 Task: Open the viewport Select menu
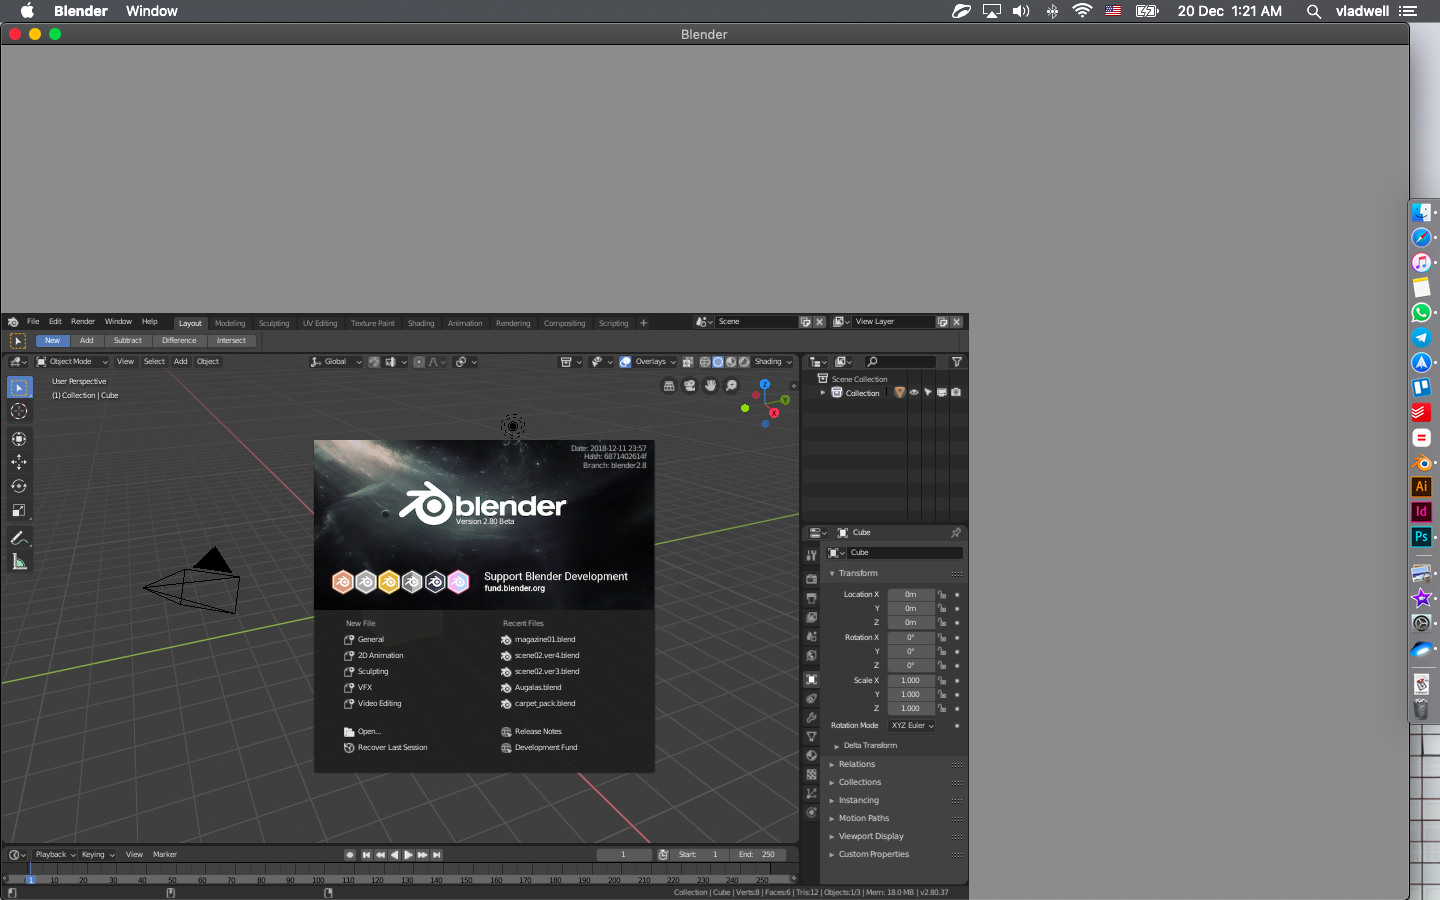click(x=154, y=362)
